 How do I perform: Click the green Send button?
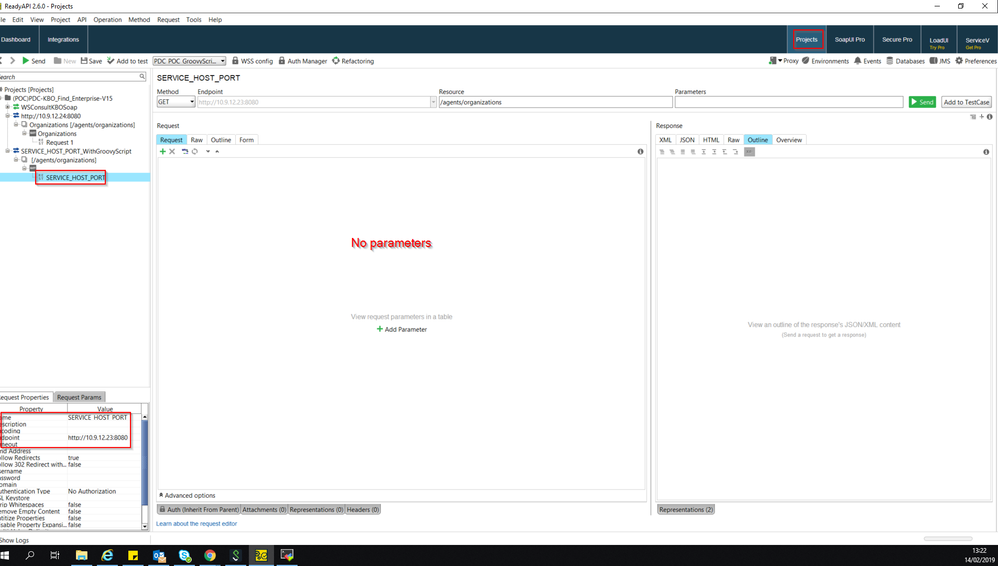point(921,102)
